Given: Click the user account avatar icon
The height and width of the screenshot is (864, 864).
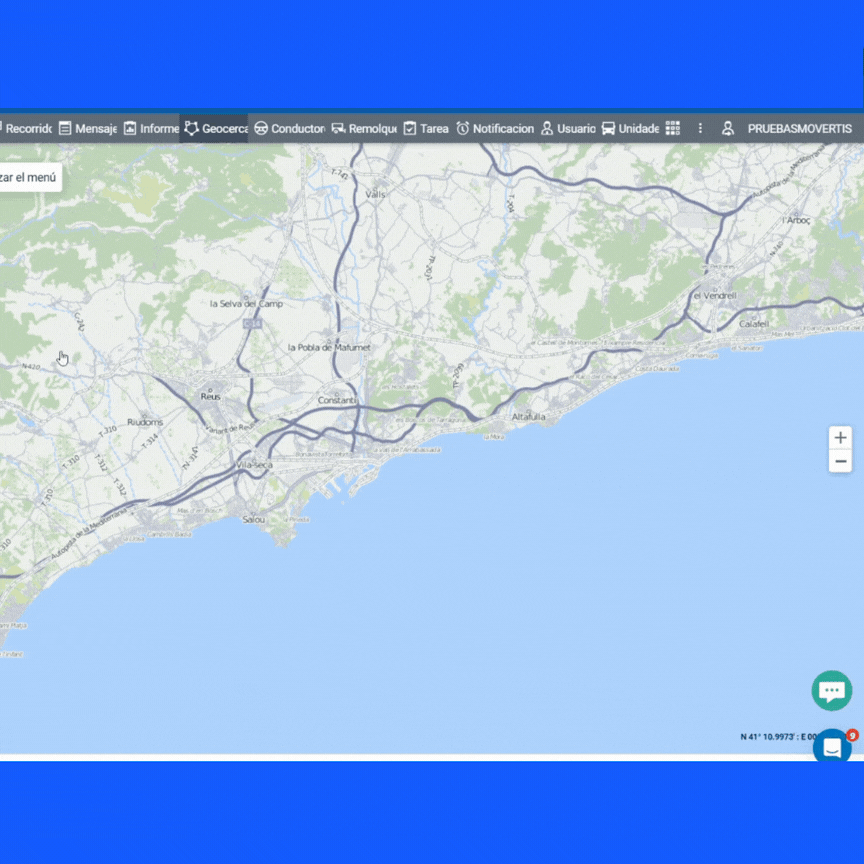Looking at the screenshot, I should click(728, 128).
